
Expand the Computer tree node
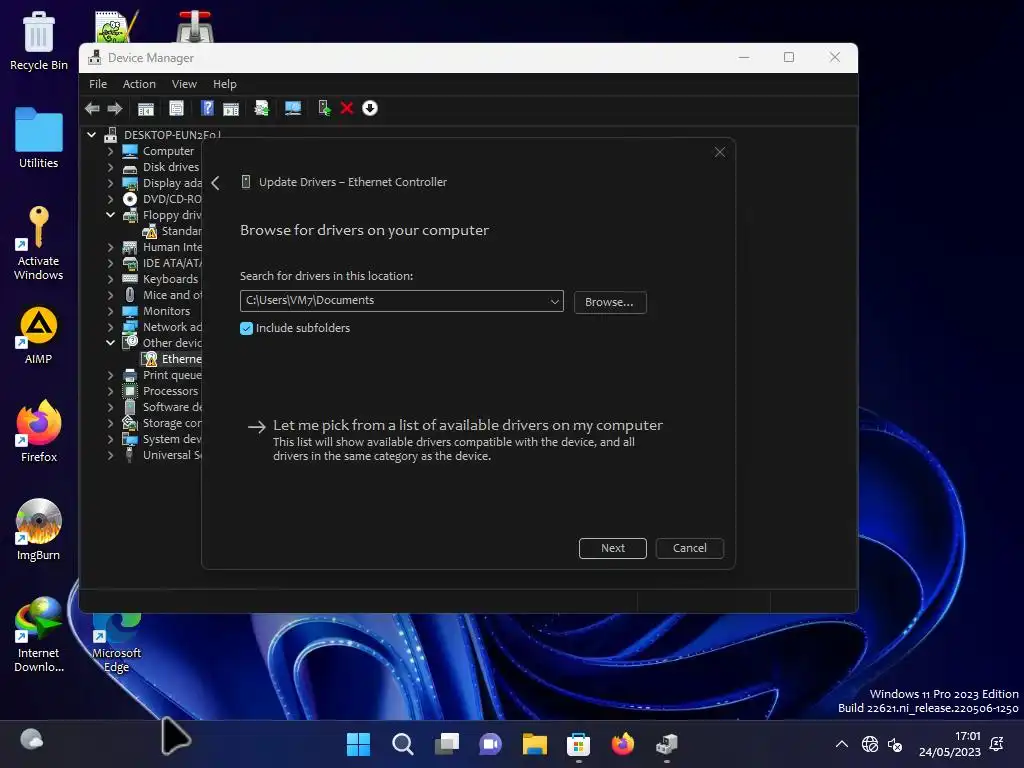coord(110,151)
